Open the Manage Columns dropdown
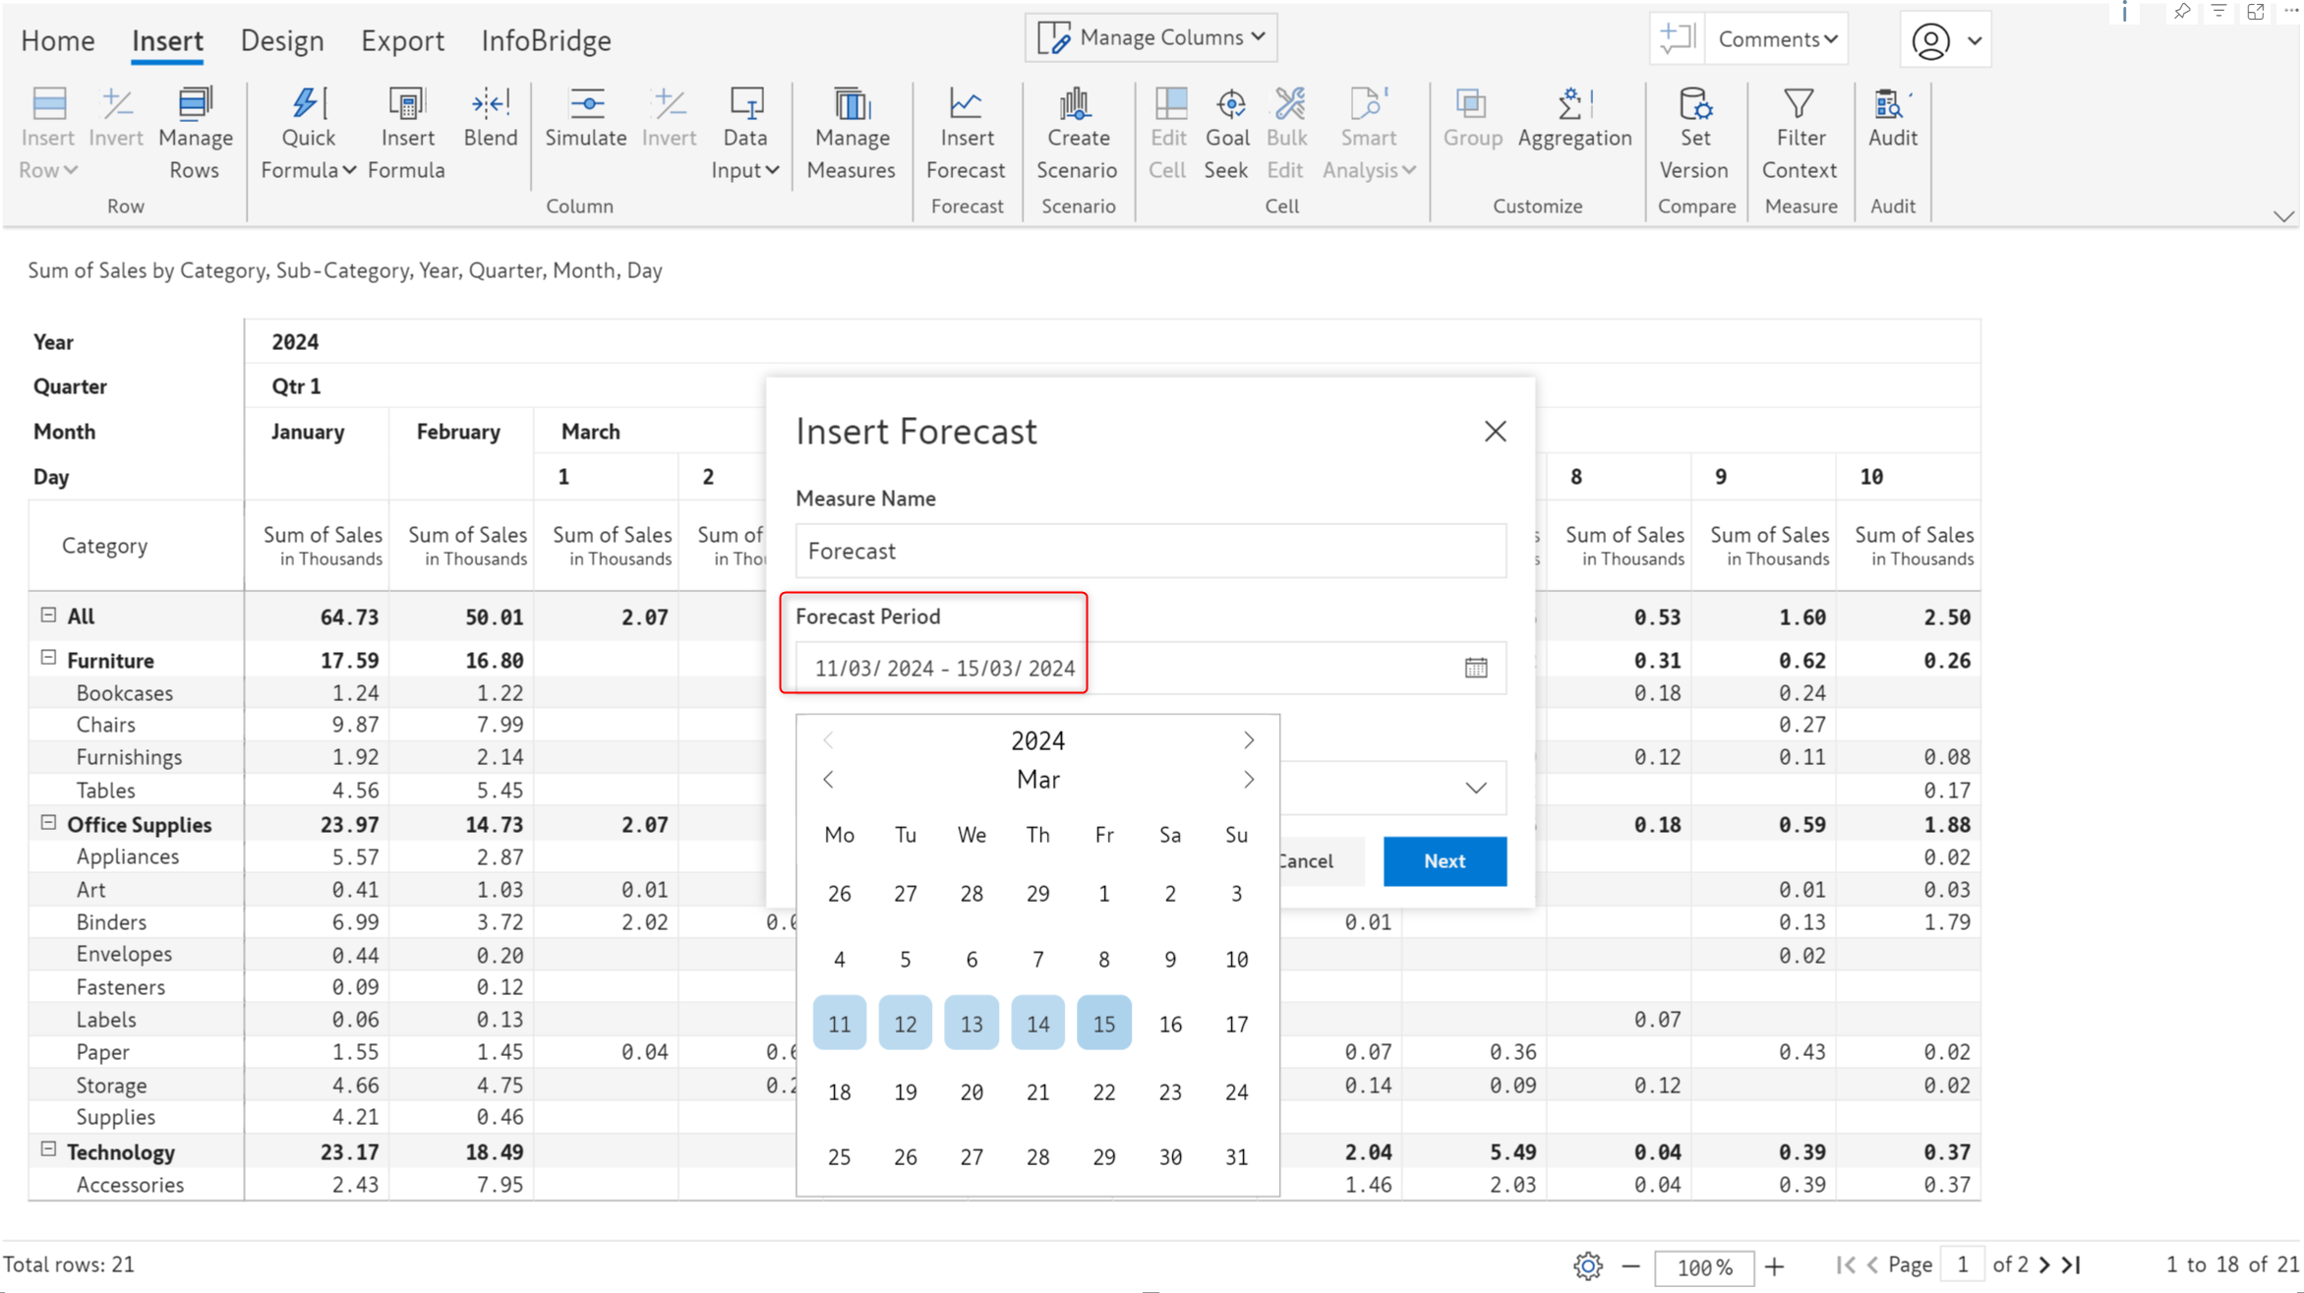Screen dimensions: 2304x1293 pyautogui.click(x=1151, y=38)
